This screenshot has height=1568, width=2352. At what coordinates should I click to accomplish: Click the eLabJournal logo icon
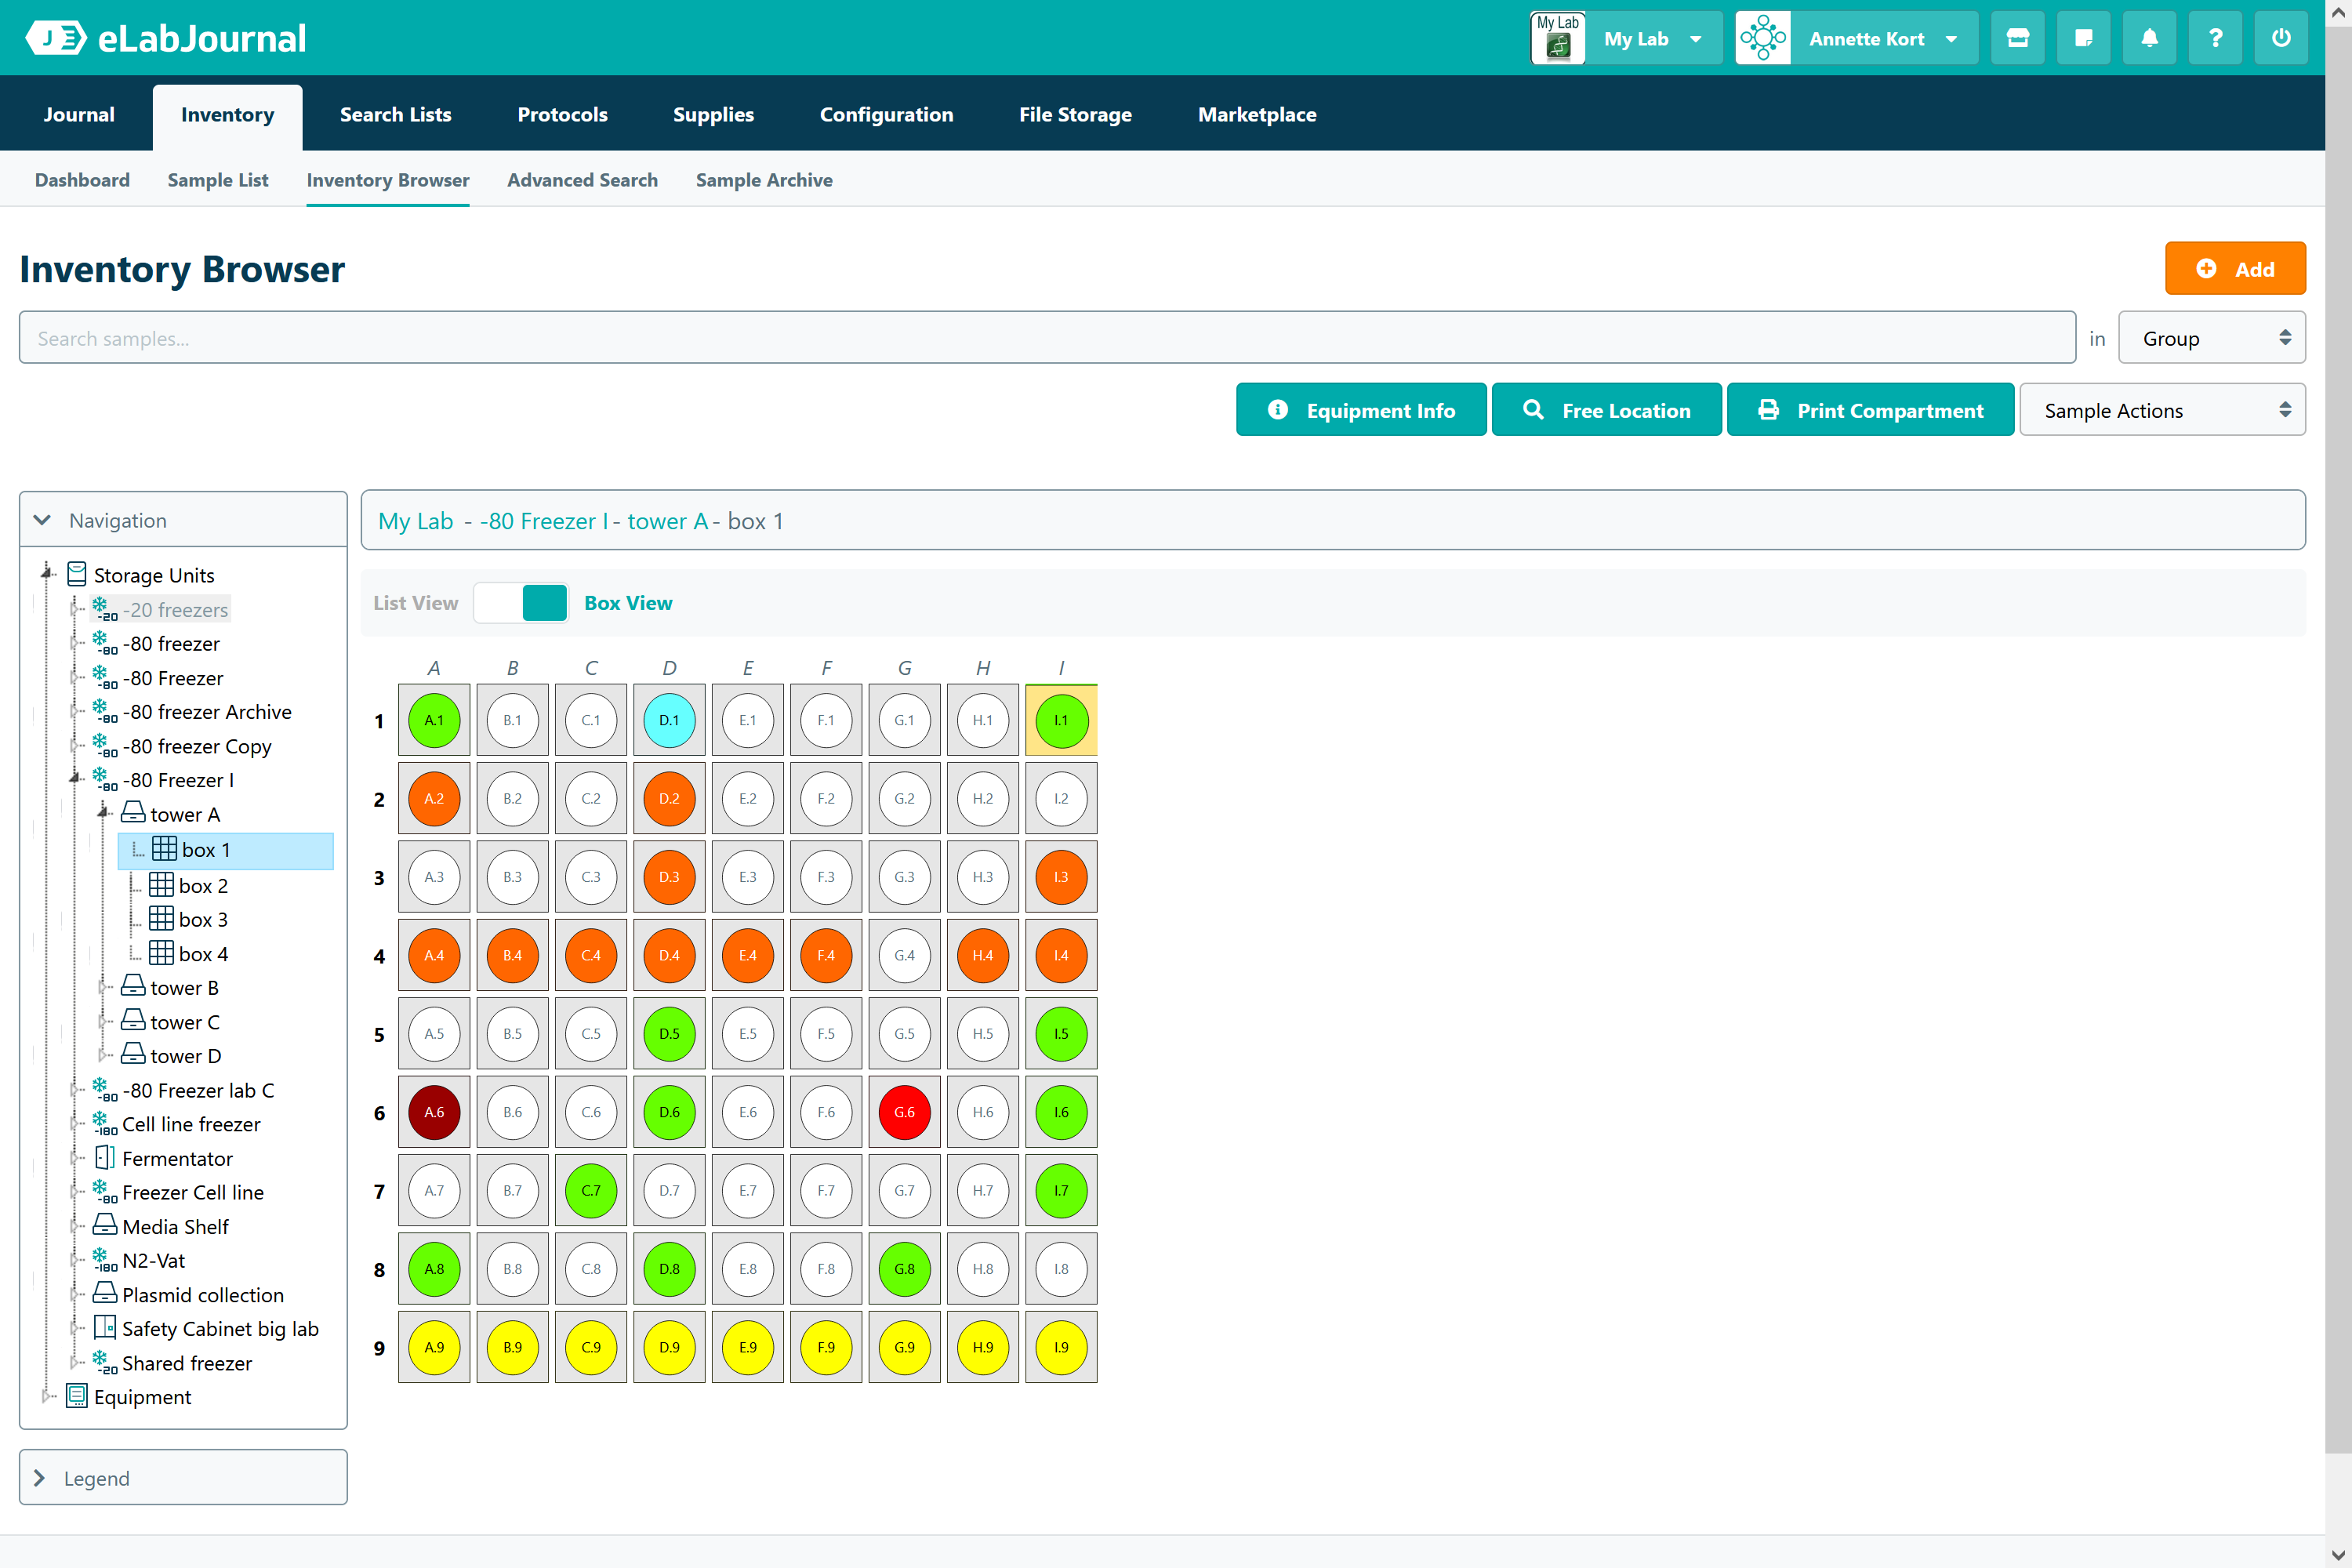56,38
